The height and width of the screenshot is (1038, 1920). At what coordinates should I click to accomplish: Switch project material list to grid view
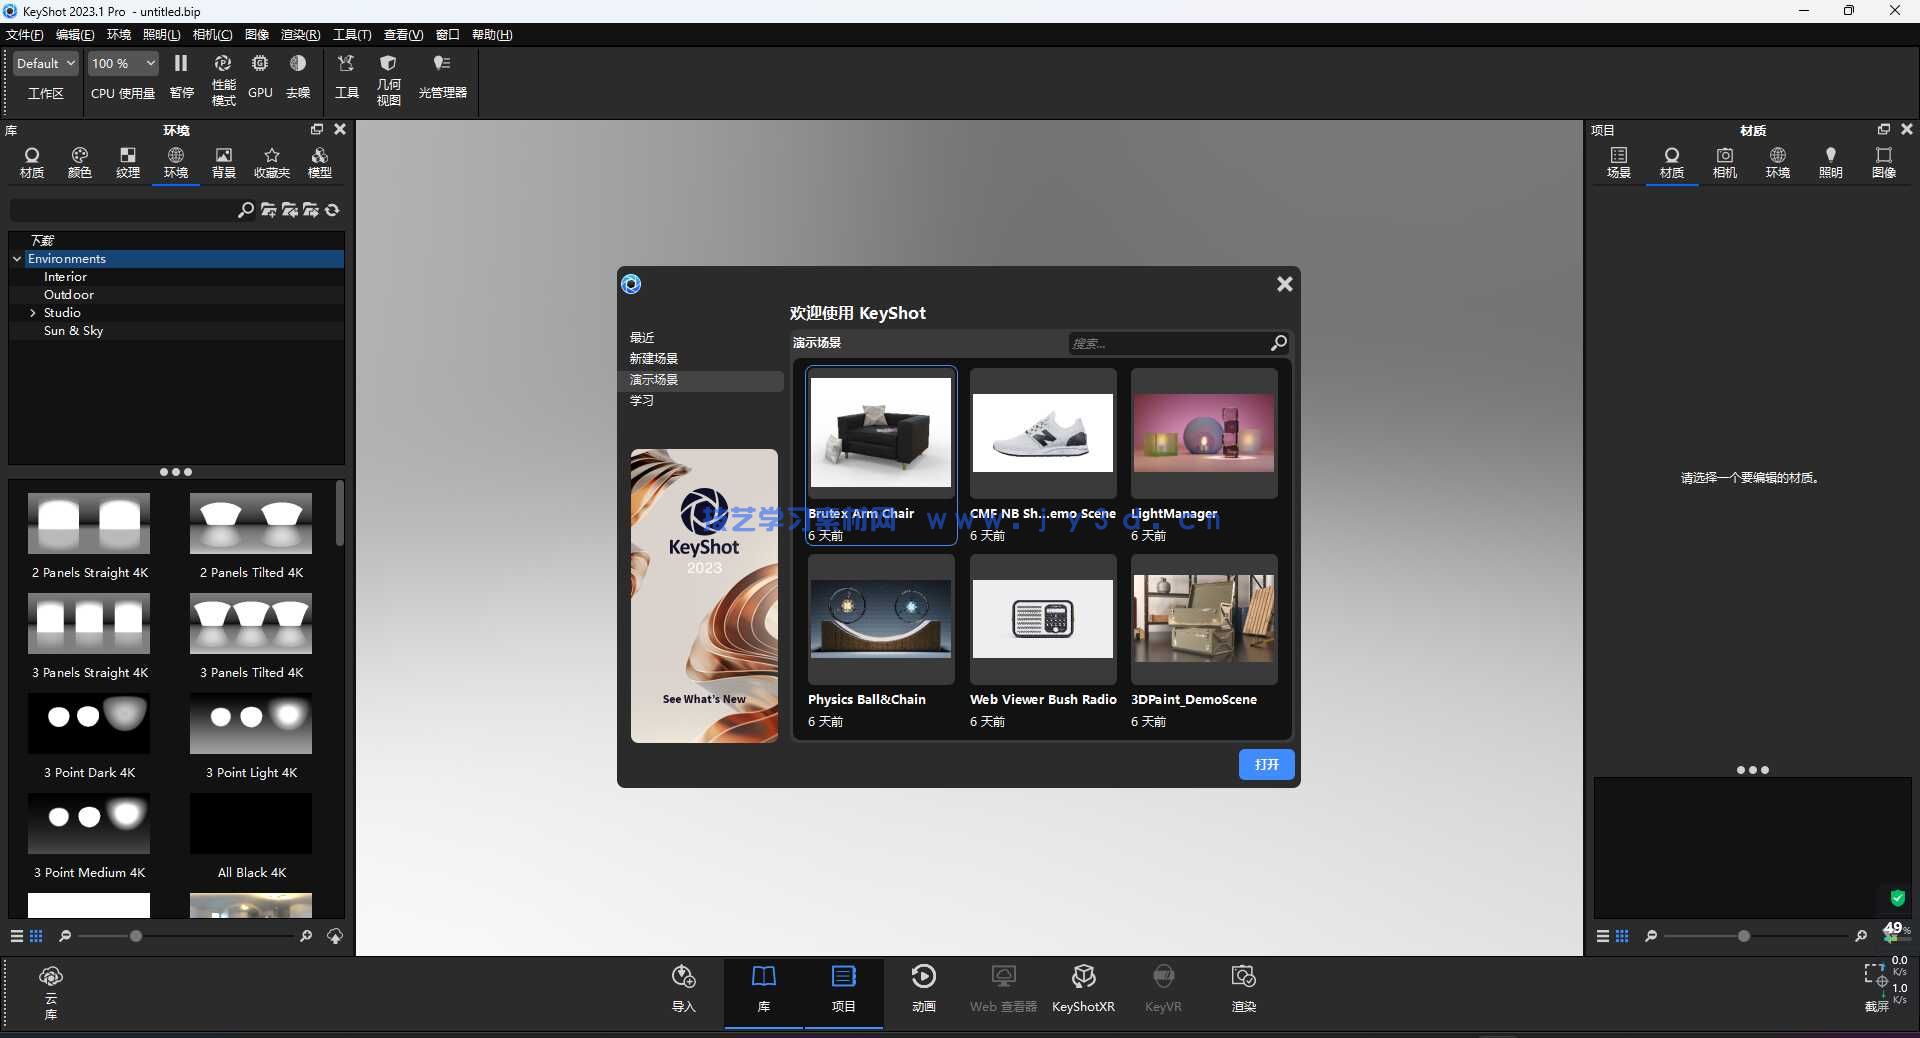pyautogui.click(x=1622, y=936)
